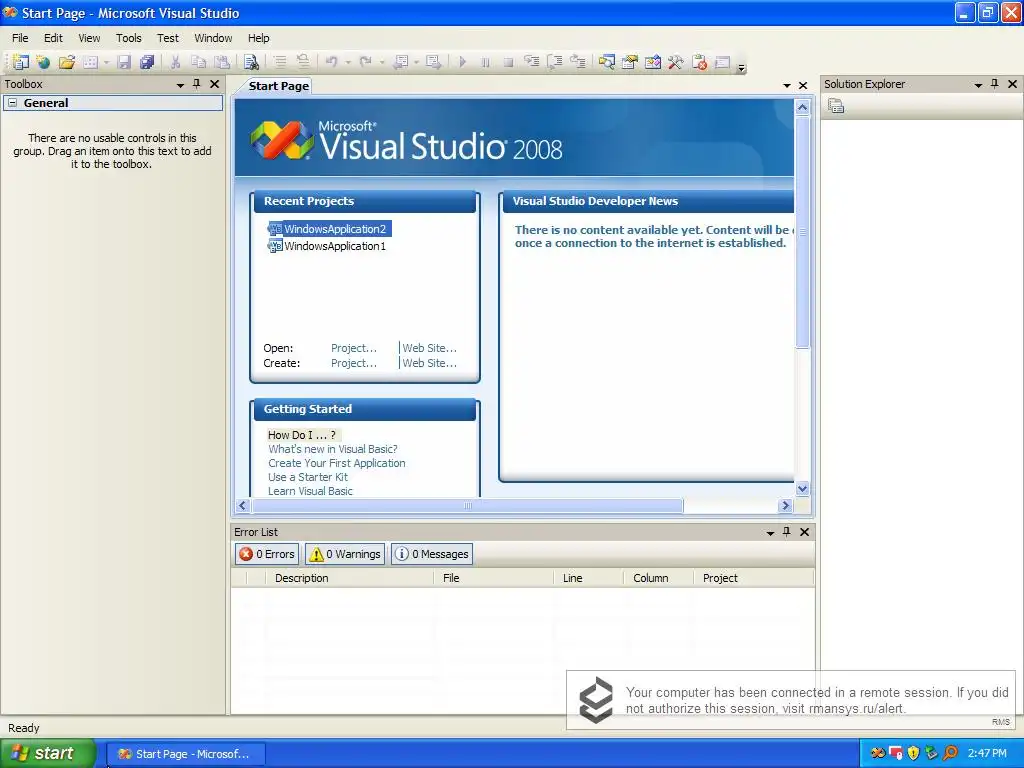Viewport: 1024px width, 768px height.
Task: Click the Step Over icon
Action: click(x=554, y=62)
